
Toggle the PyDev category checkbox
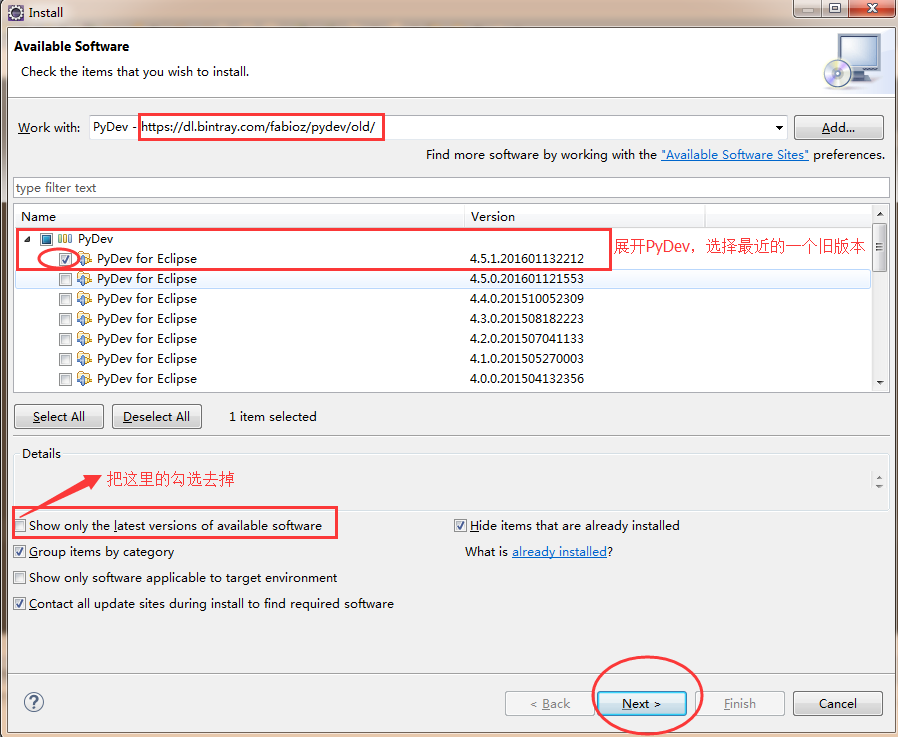click(x=46, y=239)
